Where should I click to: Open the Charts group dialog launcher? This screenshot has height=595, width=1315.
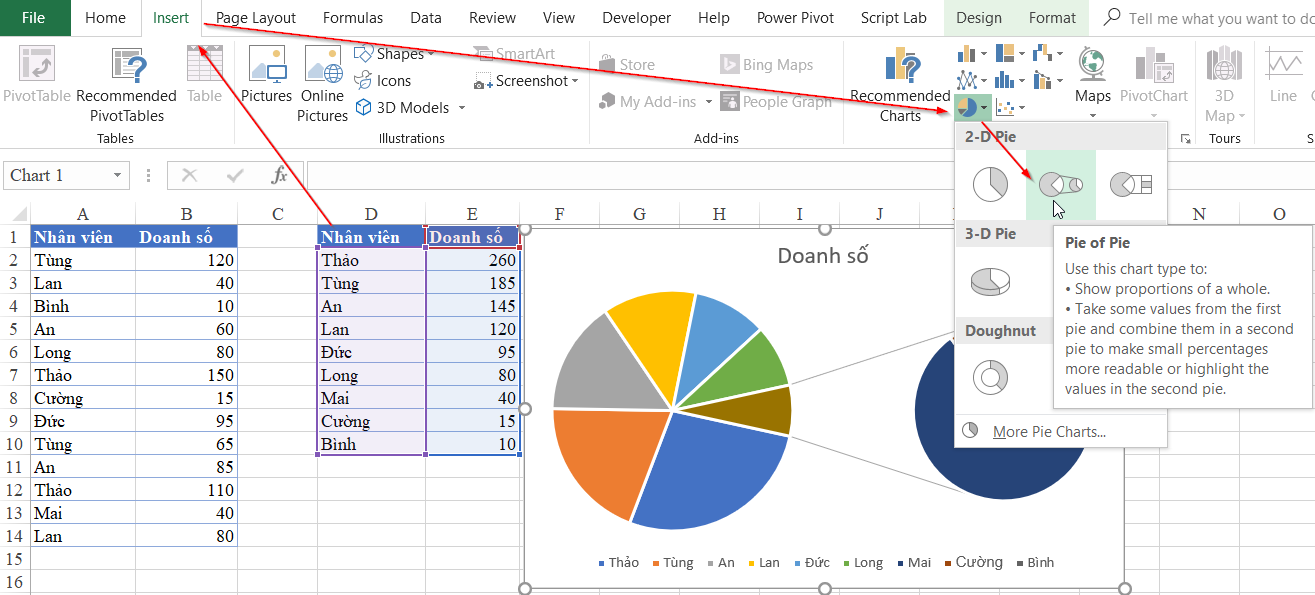pyautogui.click(x=1186, y=139)
